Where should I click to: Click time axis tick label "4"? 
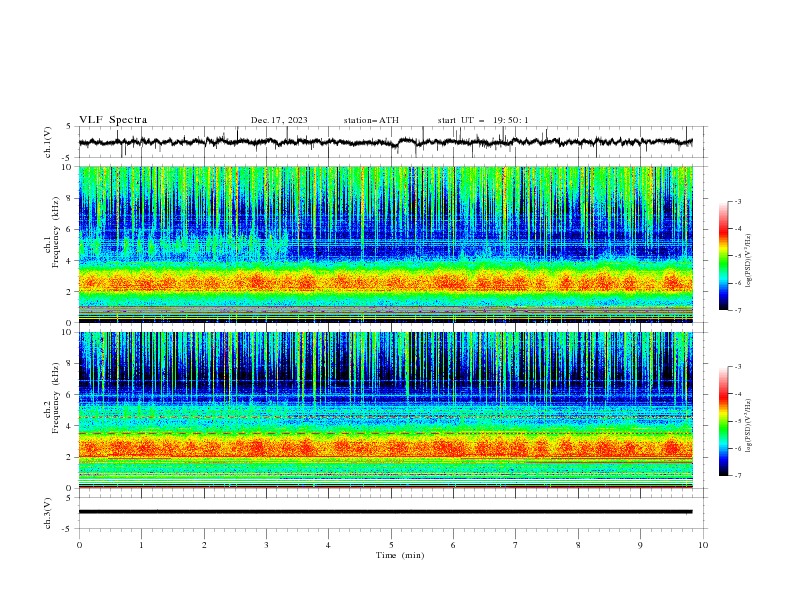point(328,545)
